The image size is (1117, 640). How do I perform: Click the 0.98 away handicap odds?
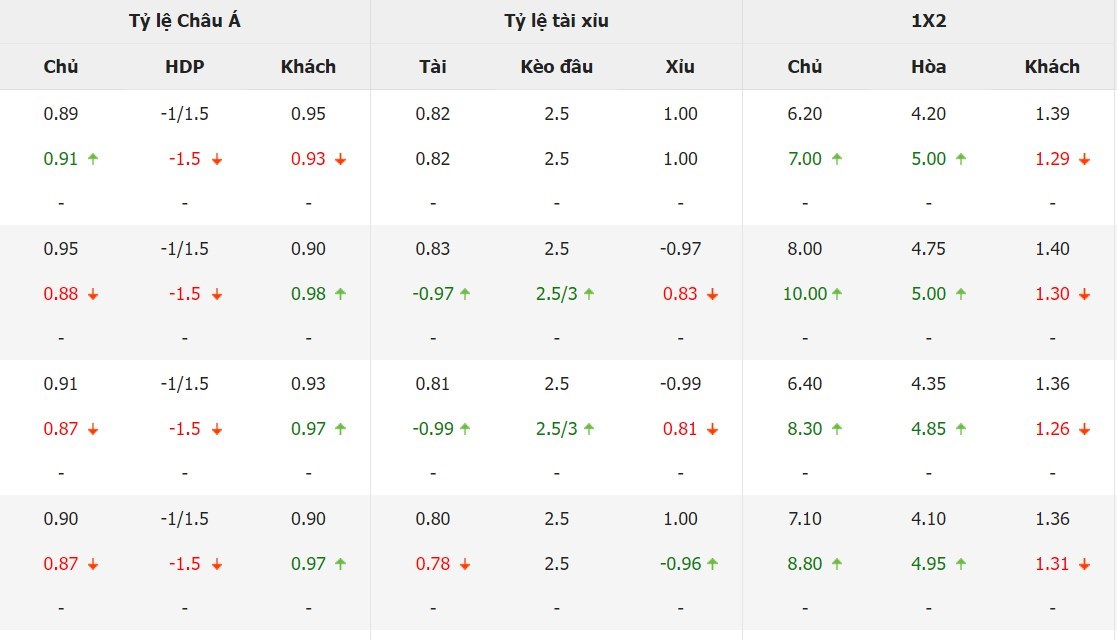coord(308,294)
